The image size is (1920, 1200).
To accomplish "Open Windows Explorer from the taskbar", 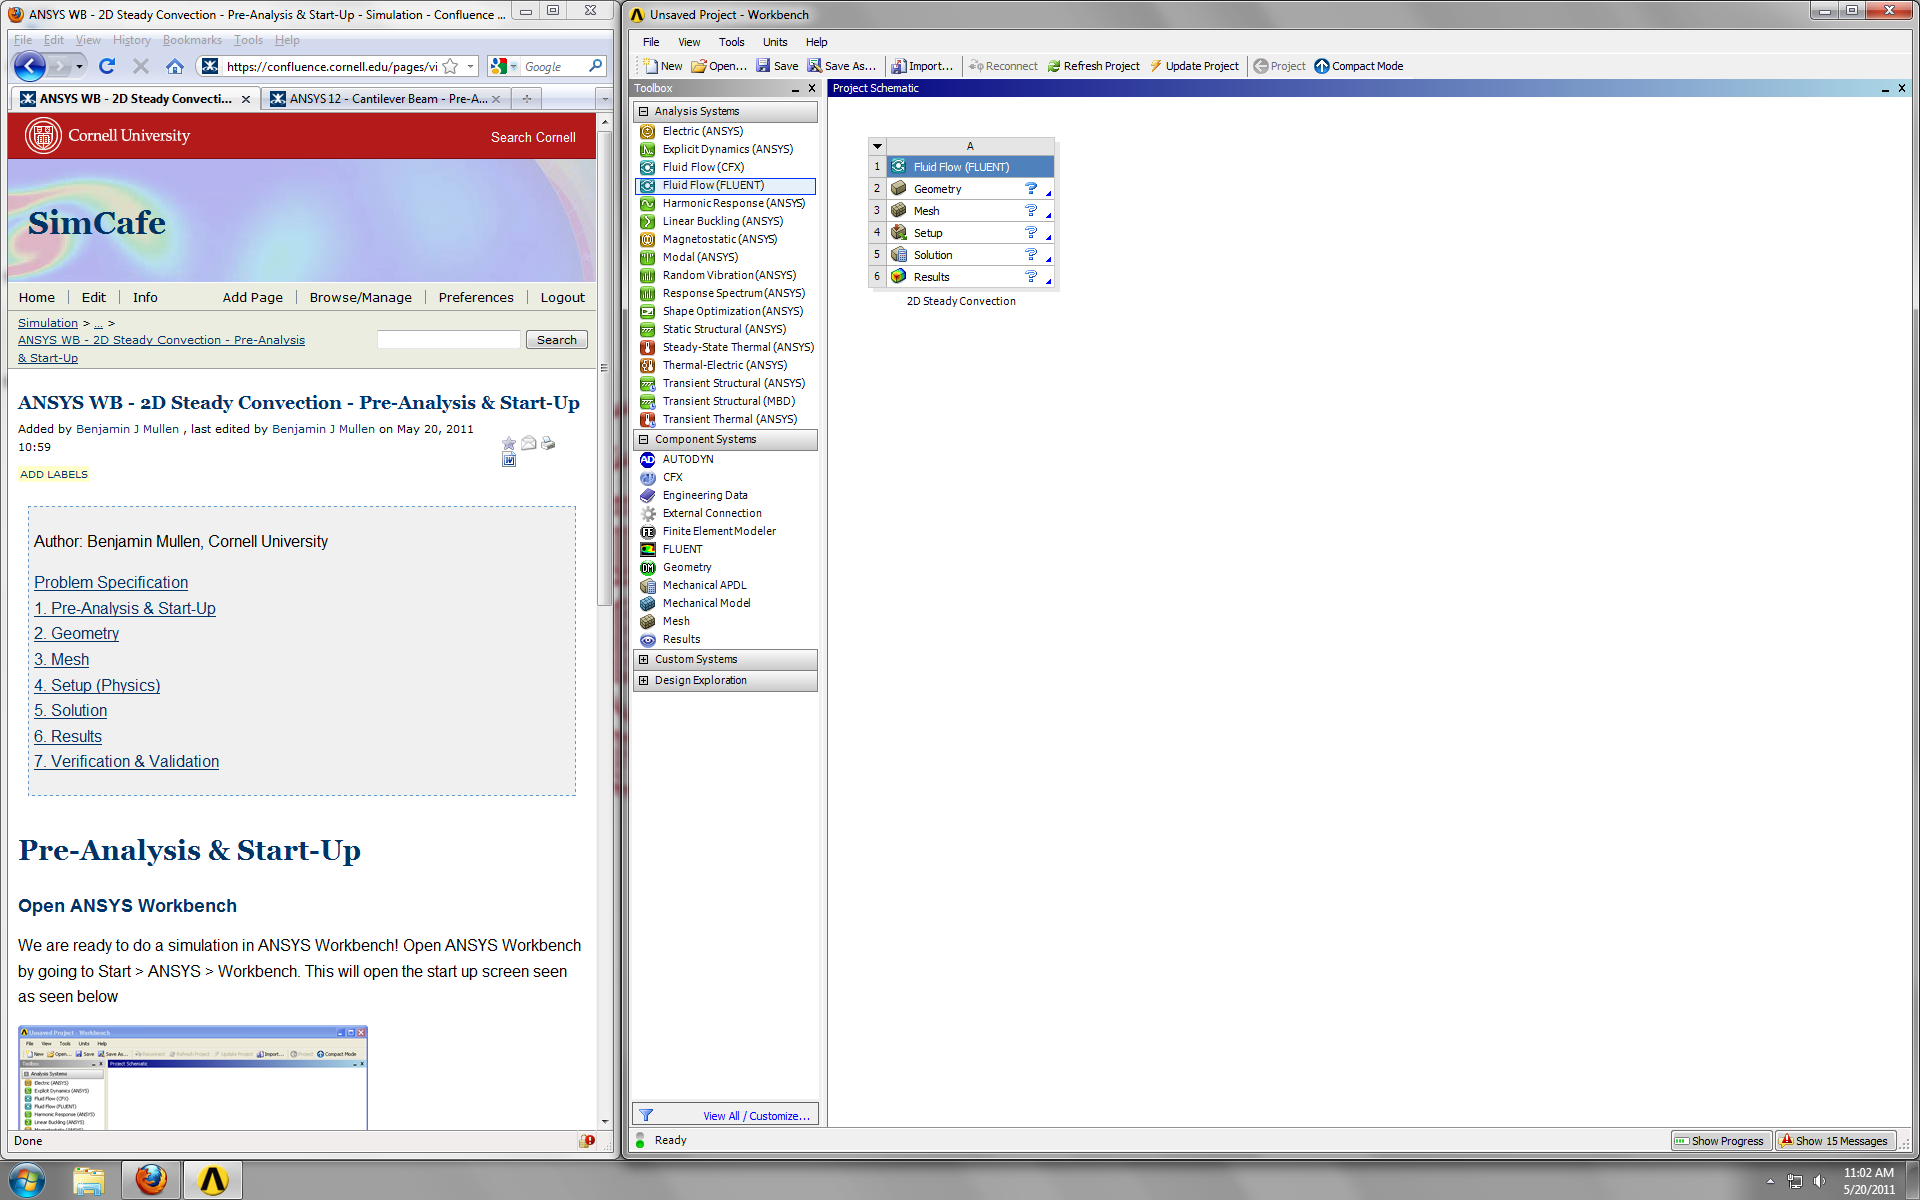I will [89, 1180].
